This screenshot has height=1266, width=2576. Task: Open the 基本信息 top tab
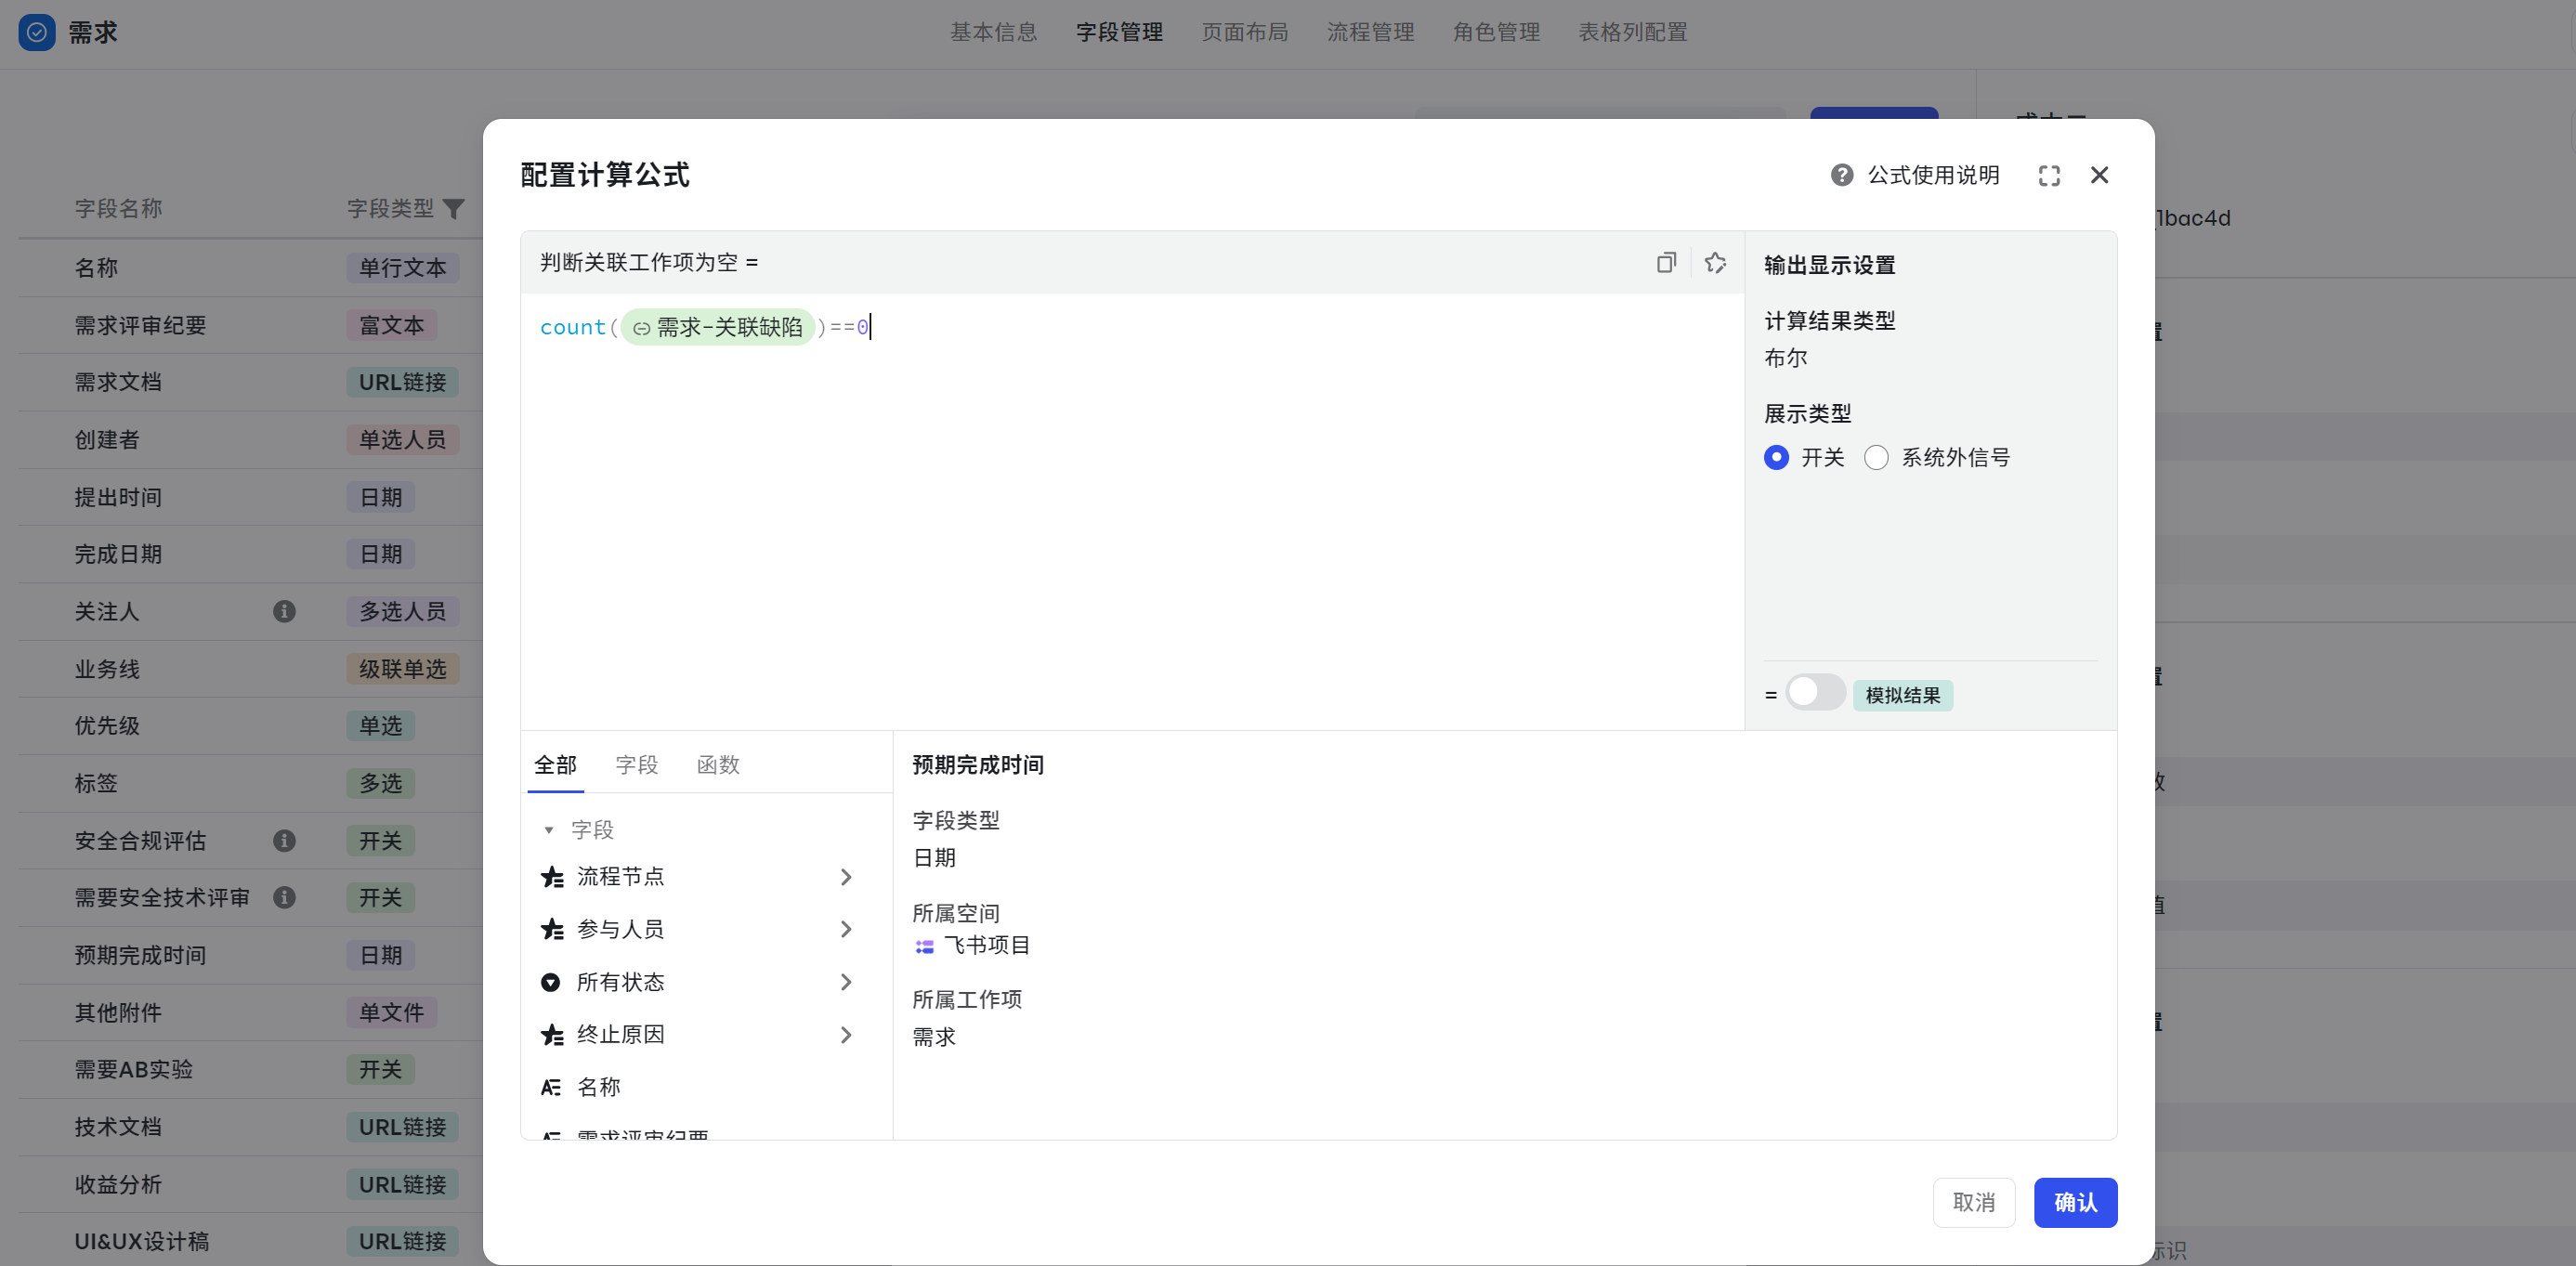point(993,32)
